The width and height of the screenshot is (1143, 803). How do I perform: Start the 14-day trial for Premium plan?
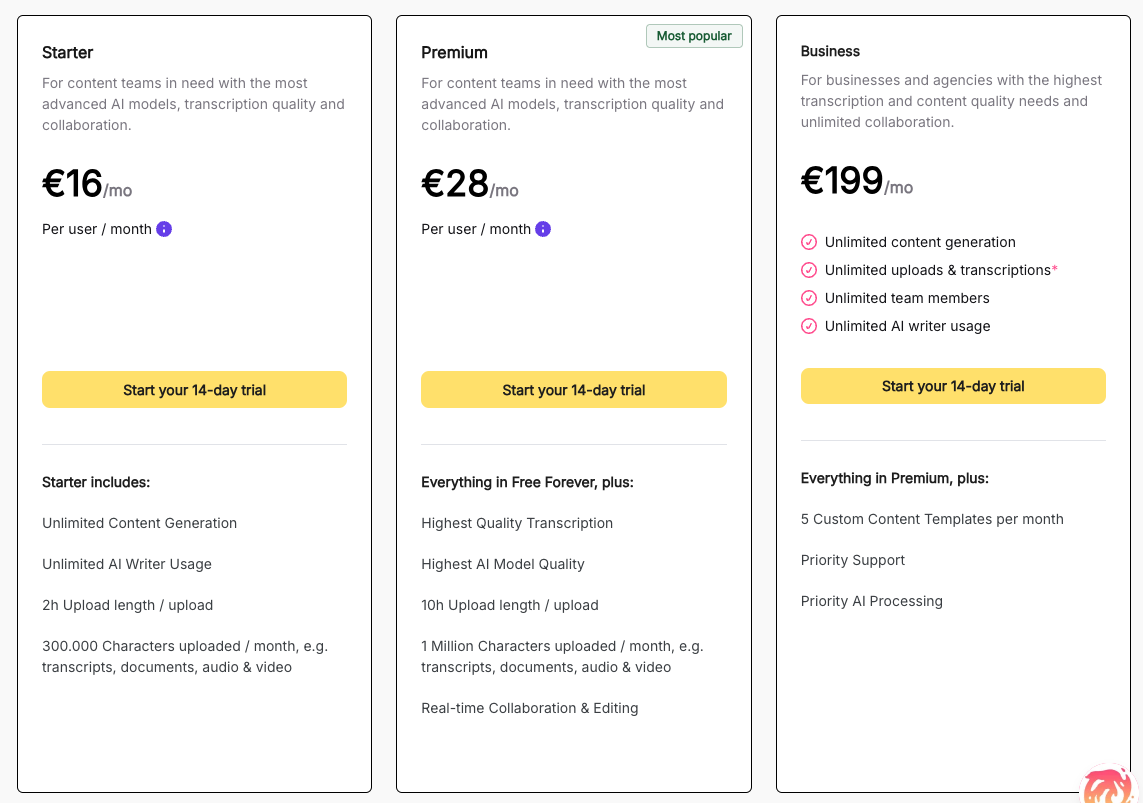(574, 390)
